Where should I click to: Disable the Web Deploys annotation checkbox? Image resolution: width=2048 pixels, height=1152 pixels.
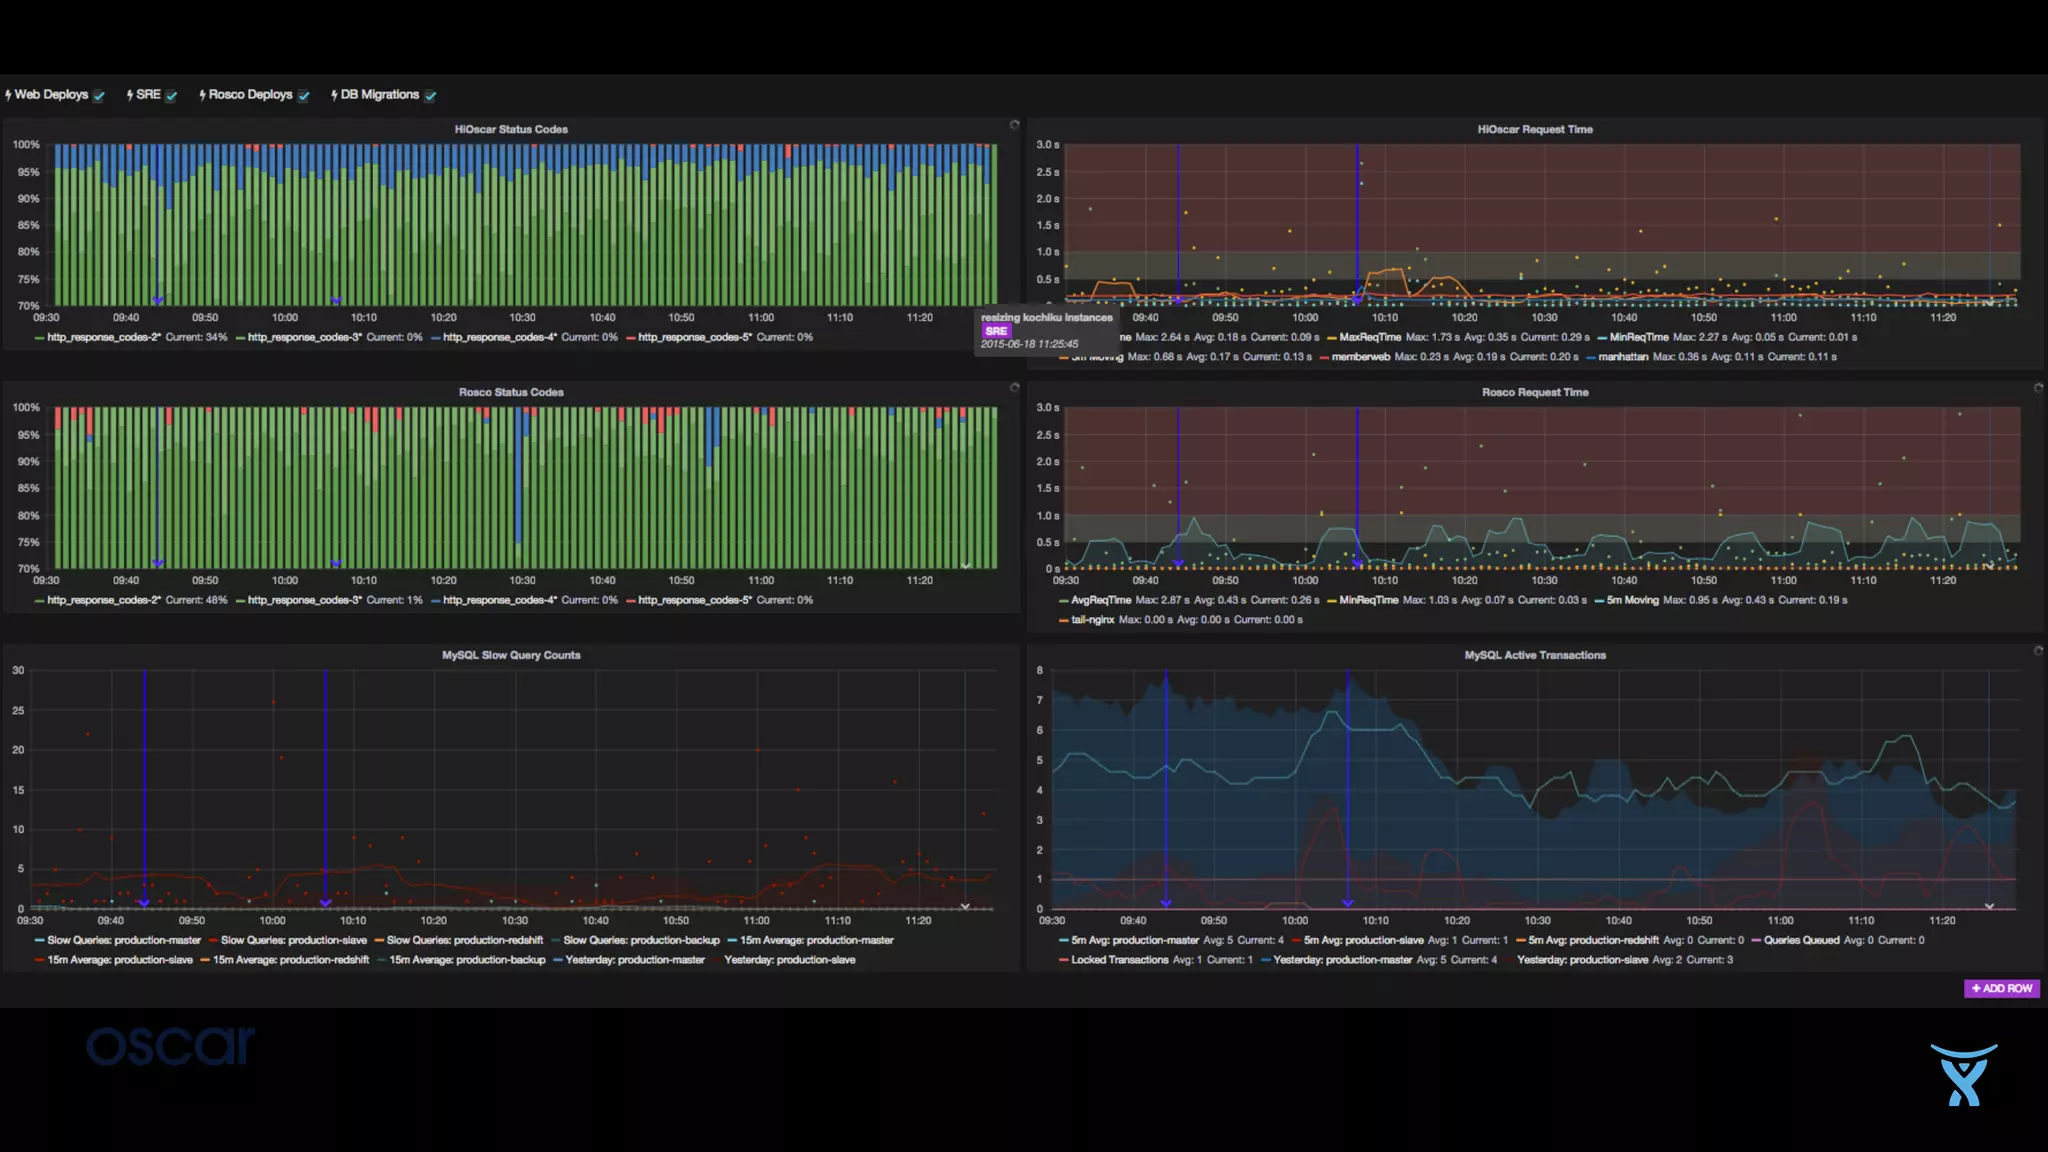point(99,96)
